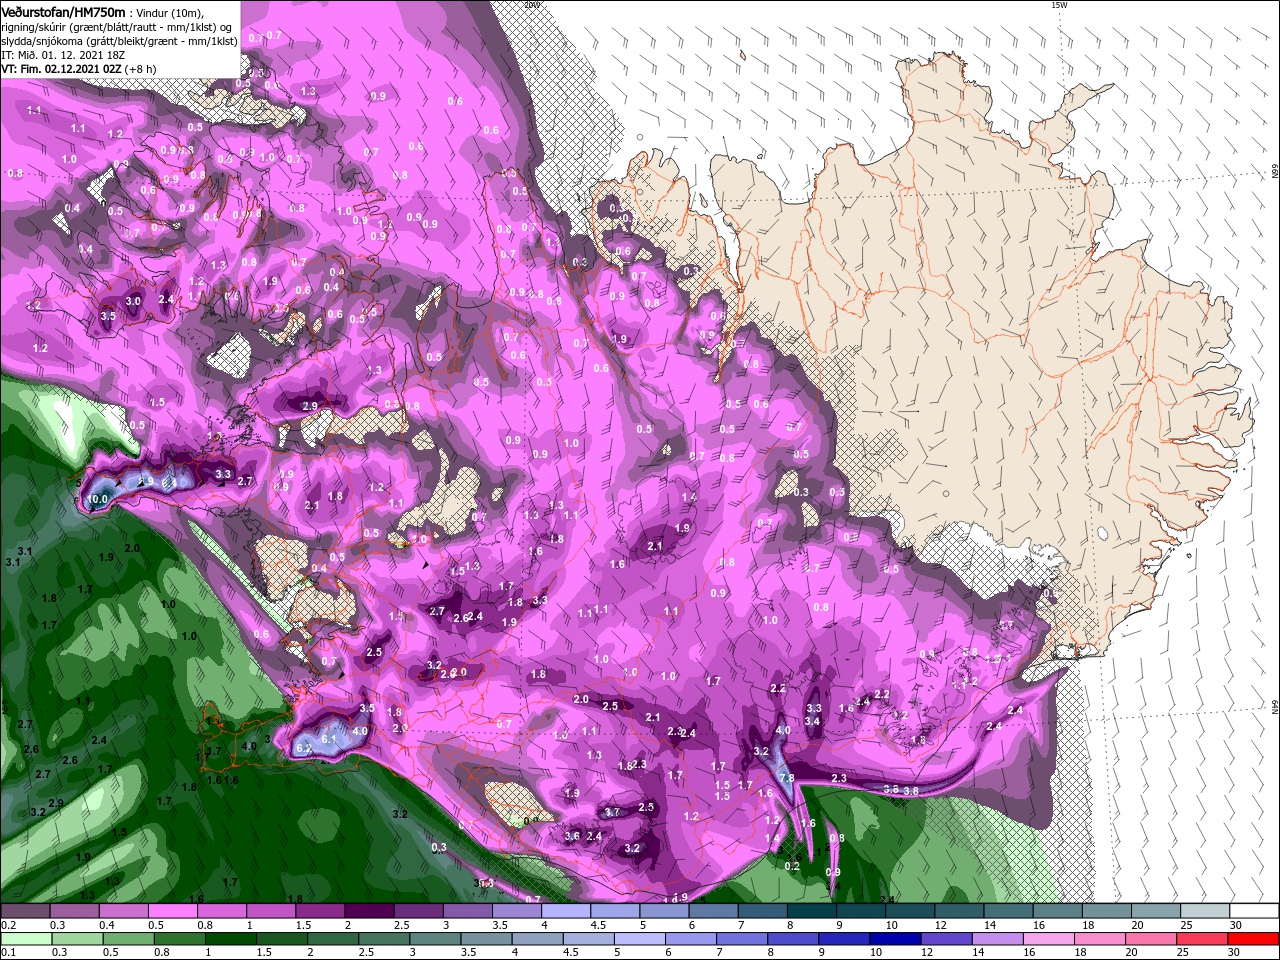Click the '3.8' precipitation value on the map
The width and height of the screenshot is (1280, 960).
910,790
